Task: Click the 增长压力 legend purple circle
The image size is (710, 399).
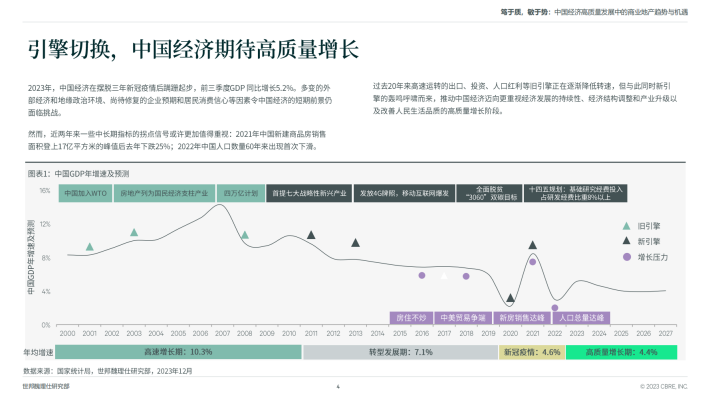Action: 627,257
